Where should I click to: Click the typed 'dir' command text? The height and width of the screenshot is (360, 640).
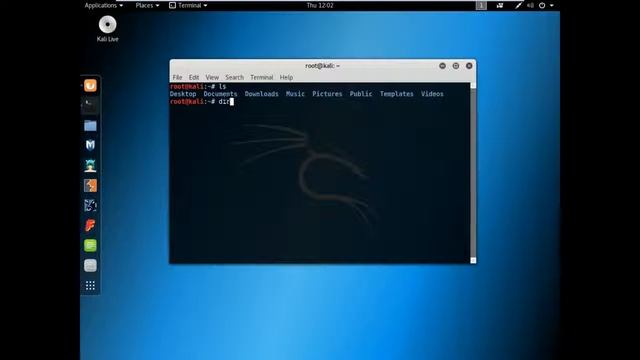(224, 102)
